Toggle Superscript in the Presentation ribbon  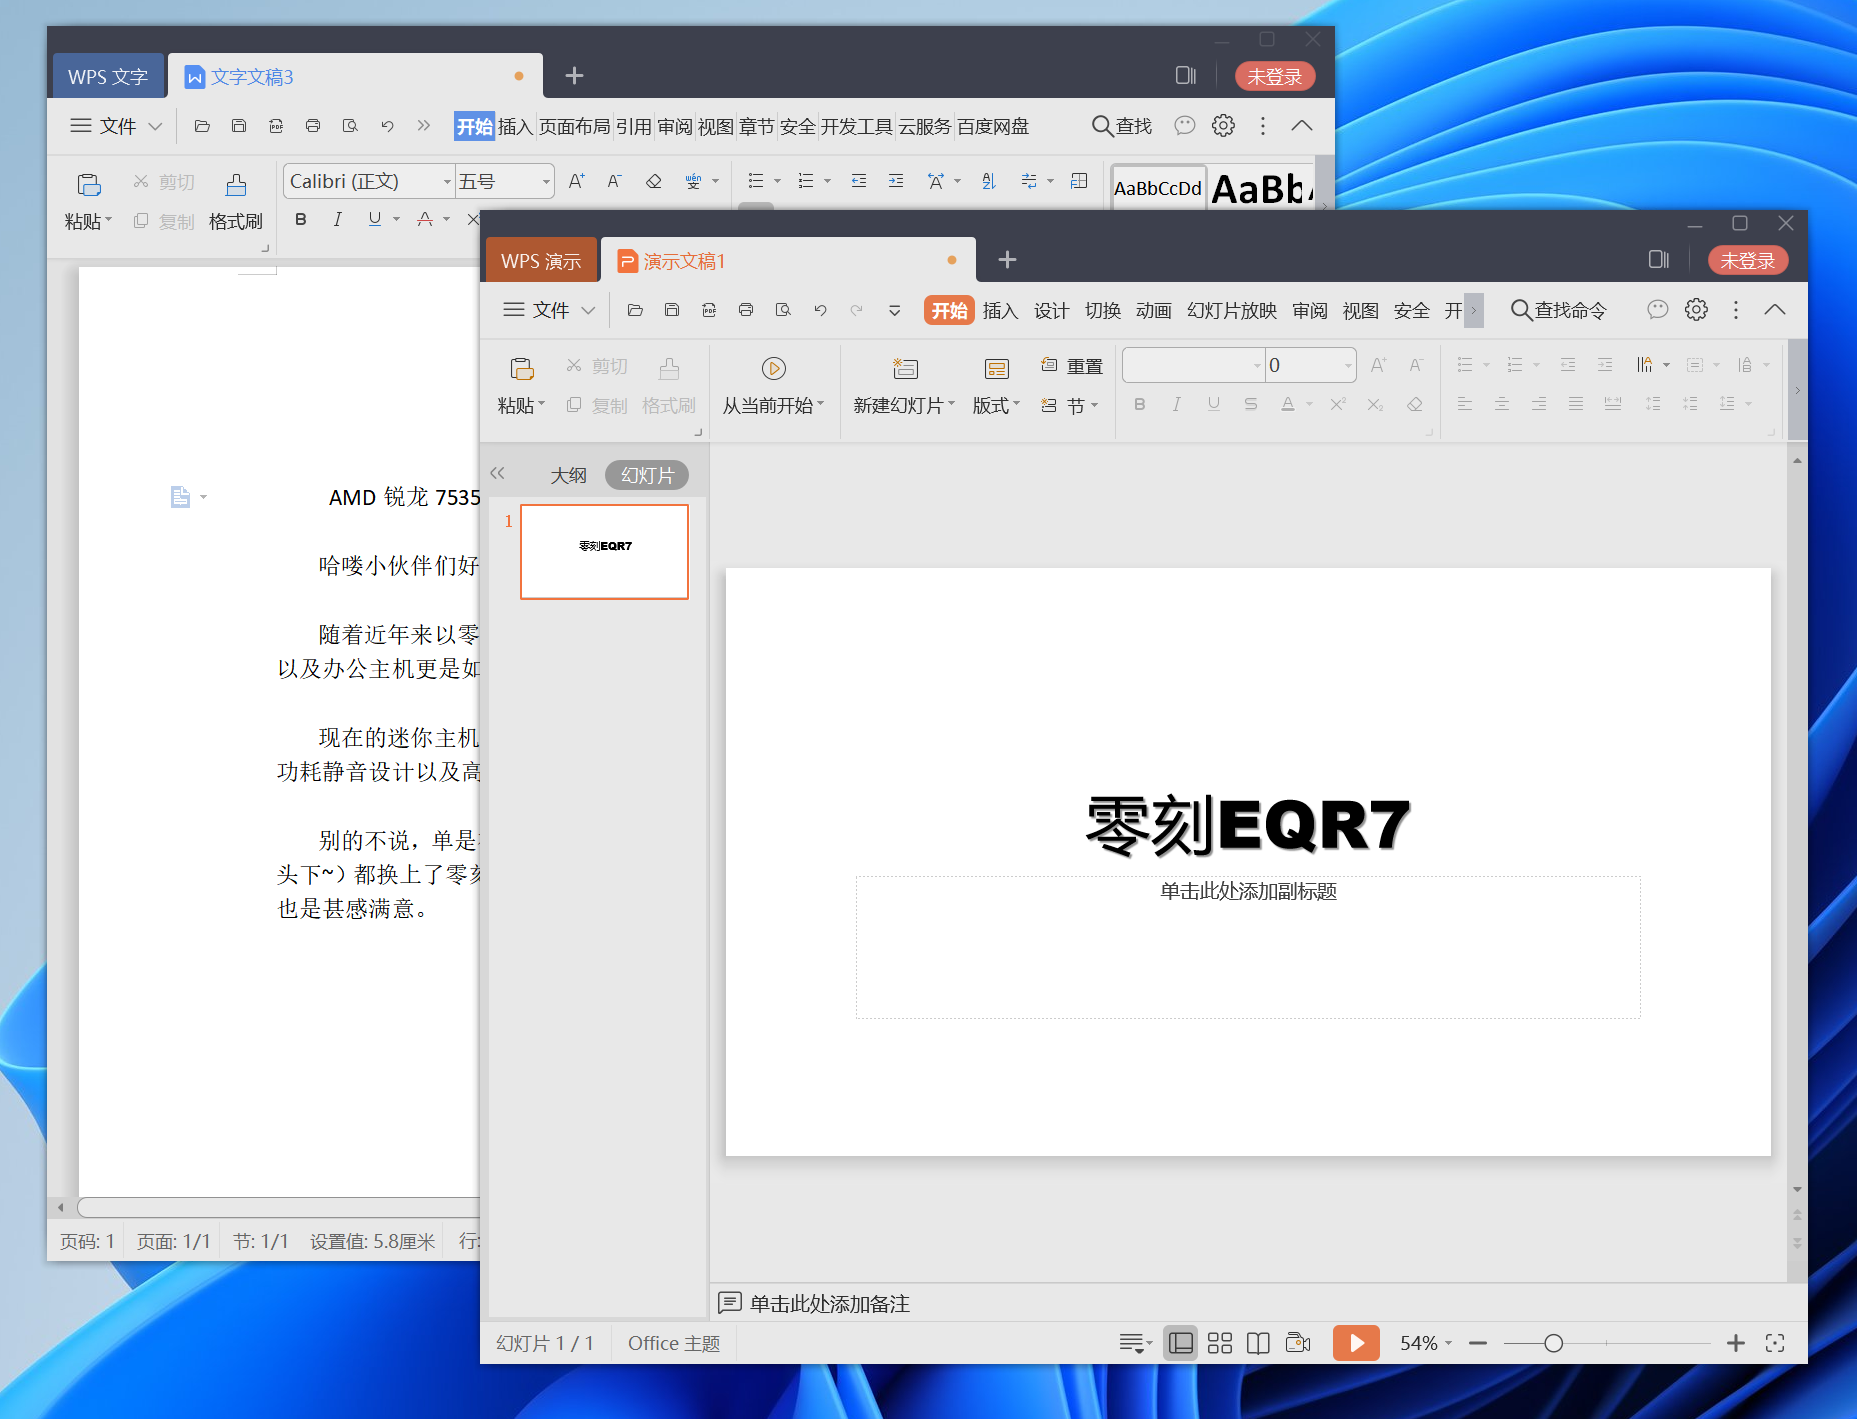[x=1338, y=404]
